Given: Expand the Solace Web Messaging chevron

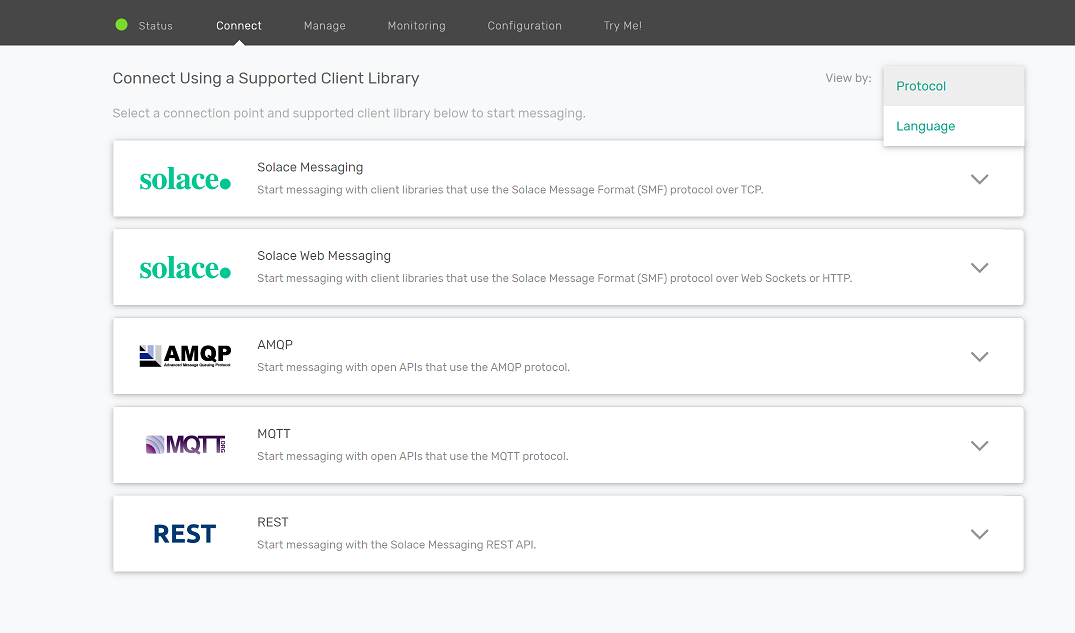Looking at the screenshot, I should pyautogui.click(x=979, y=268).
